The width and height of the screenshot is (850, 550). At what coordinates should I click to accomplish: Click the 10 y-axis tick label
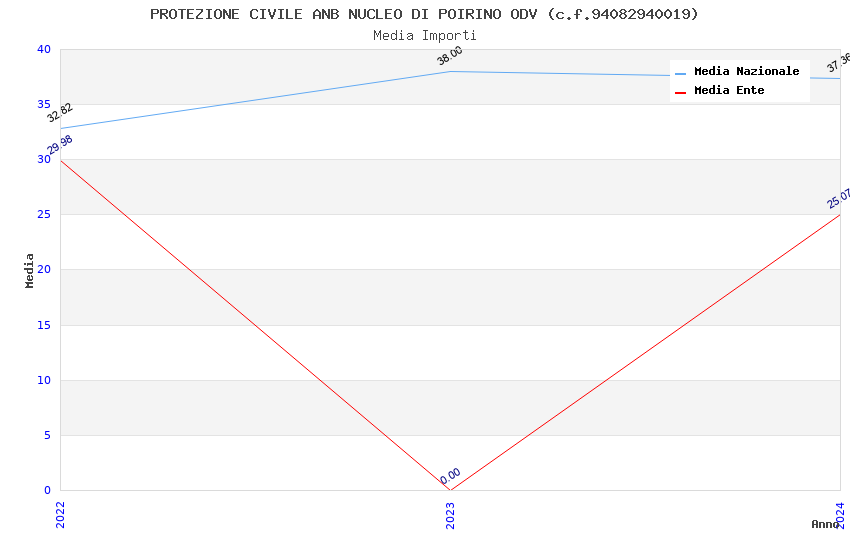[43, 380]
